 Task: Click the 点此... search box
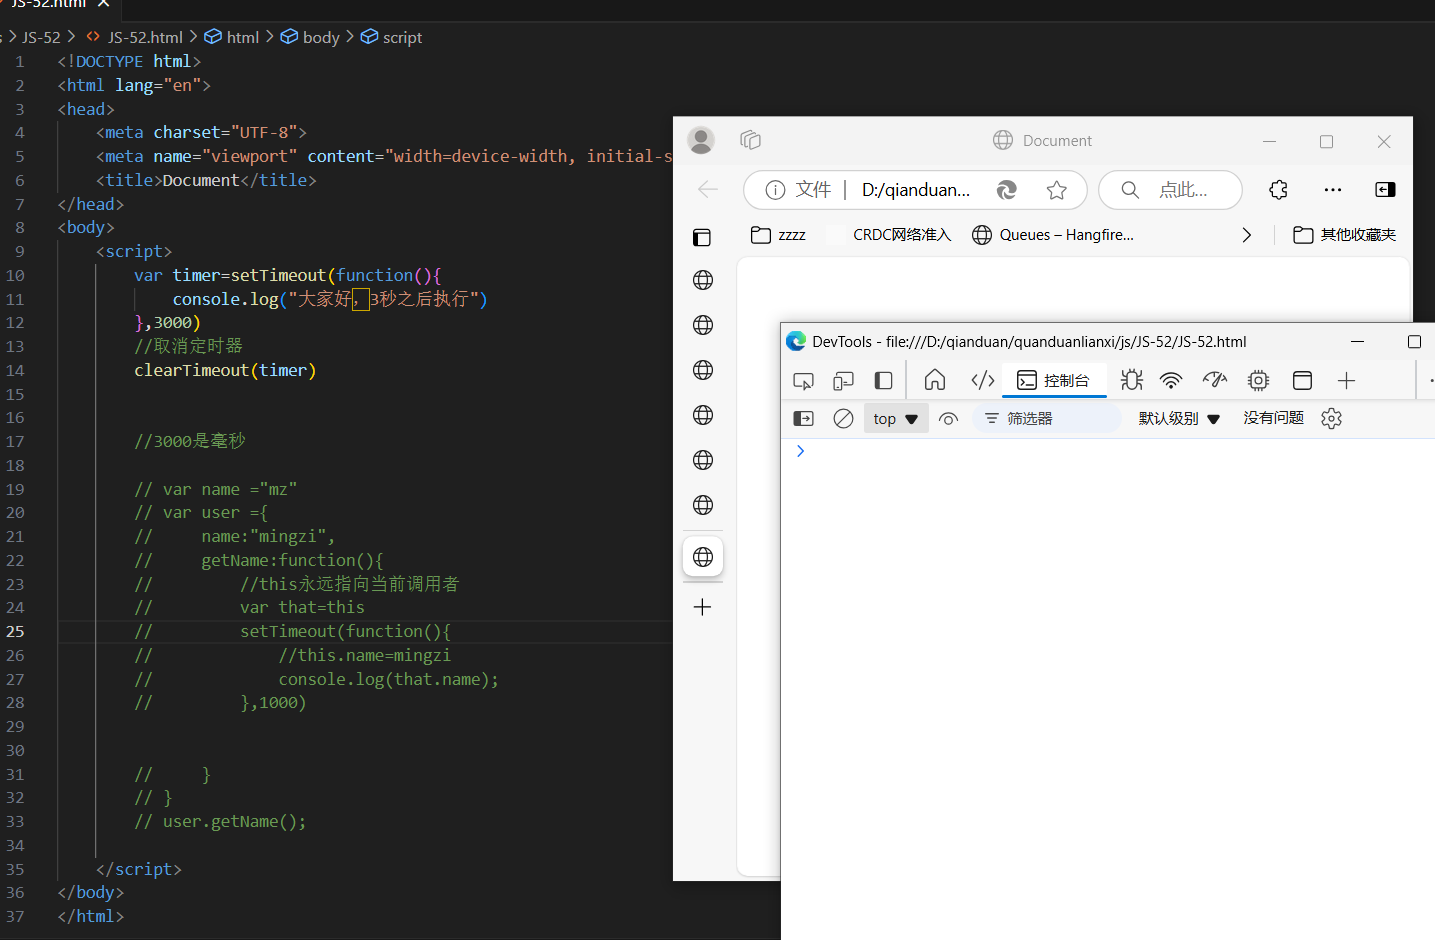pos(1170,190)
